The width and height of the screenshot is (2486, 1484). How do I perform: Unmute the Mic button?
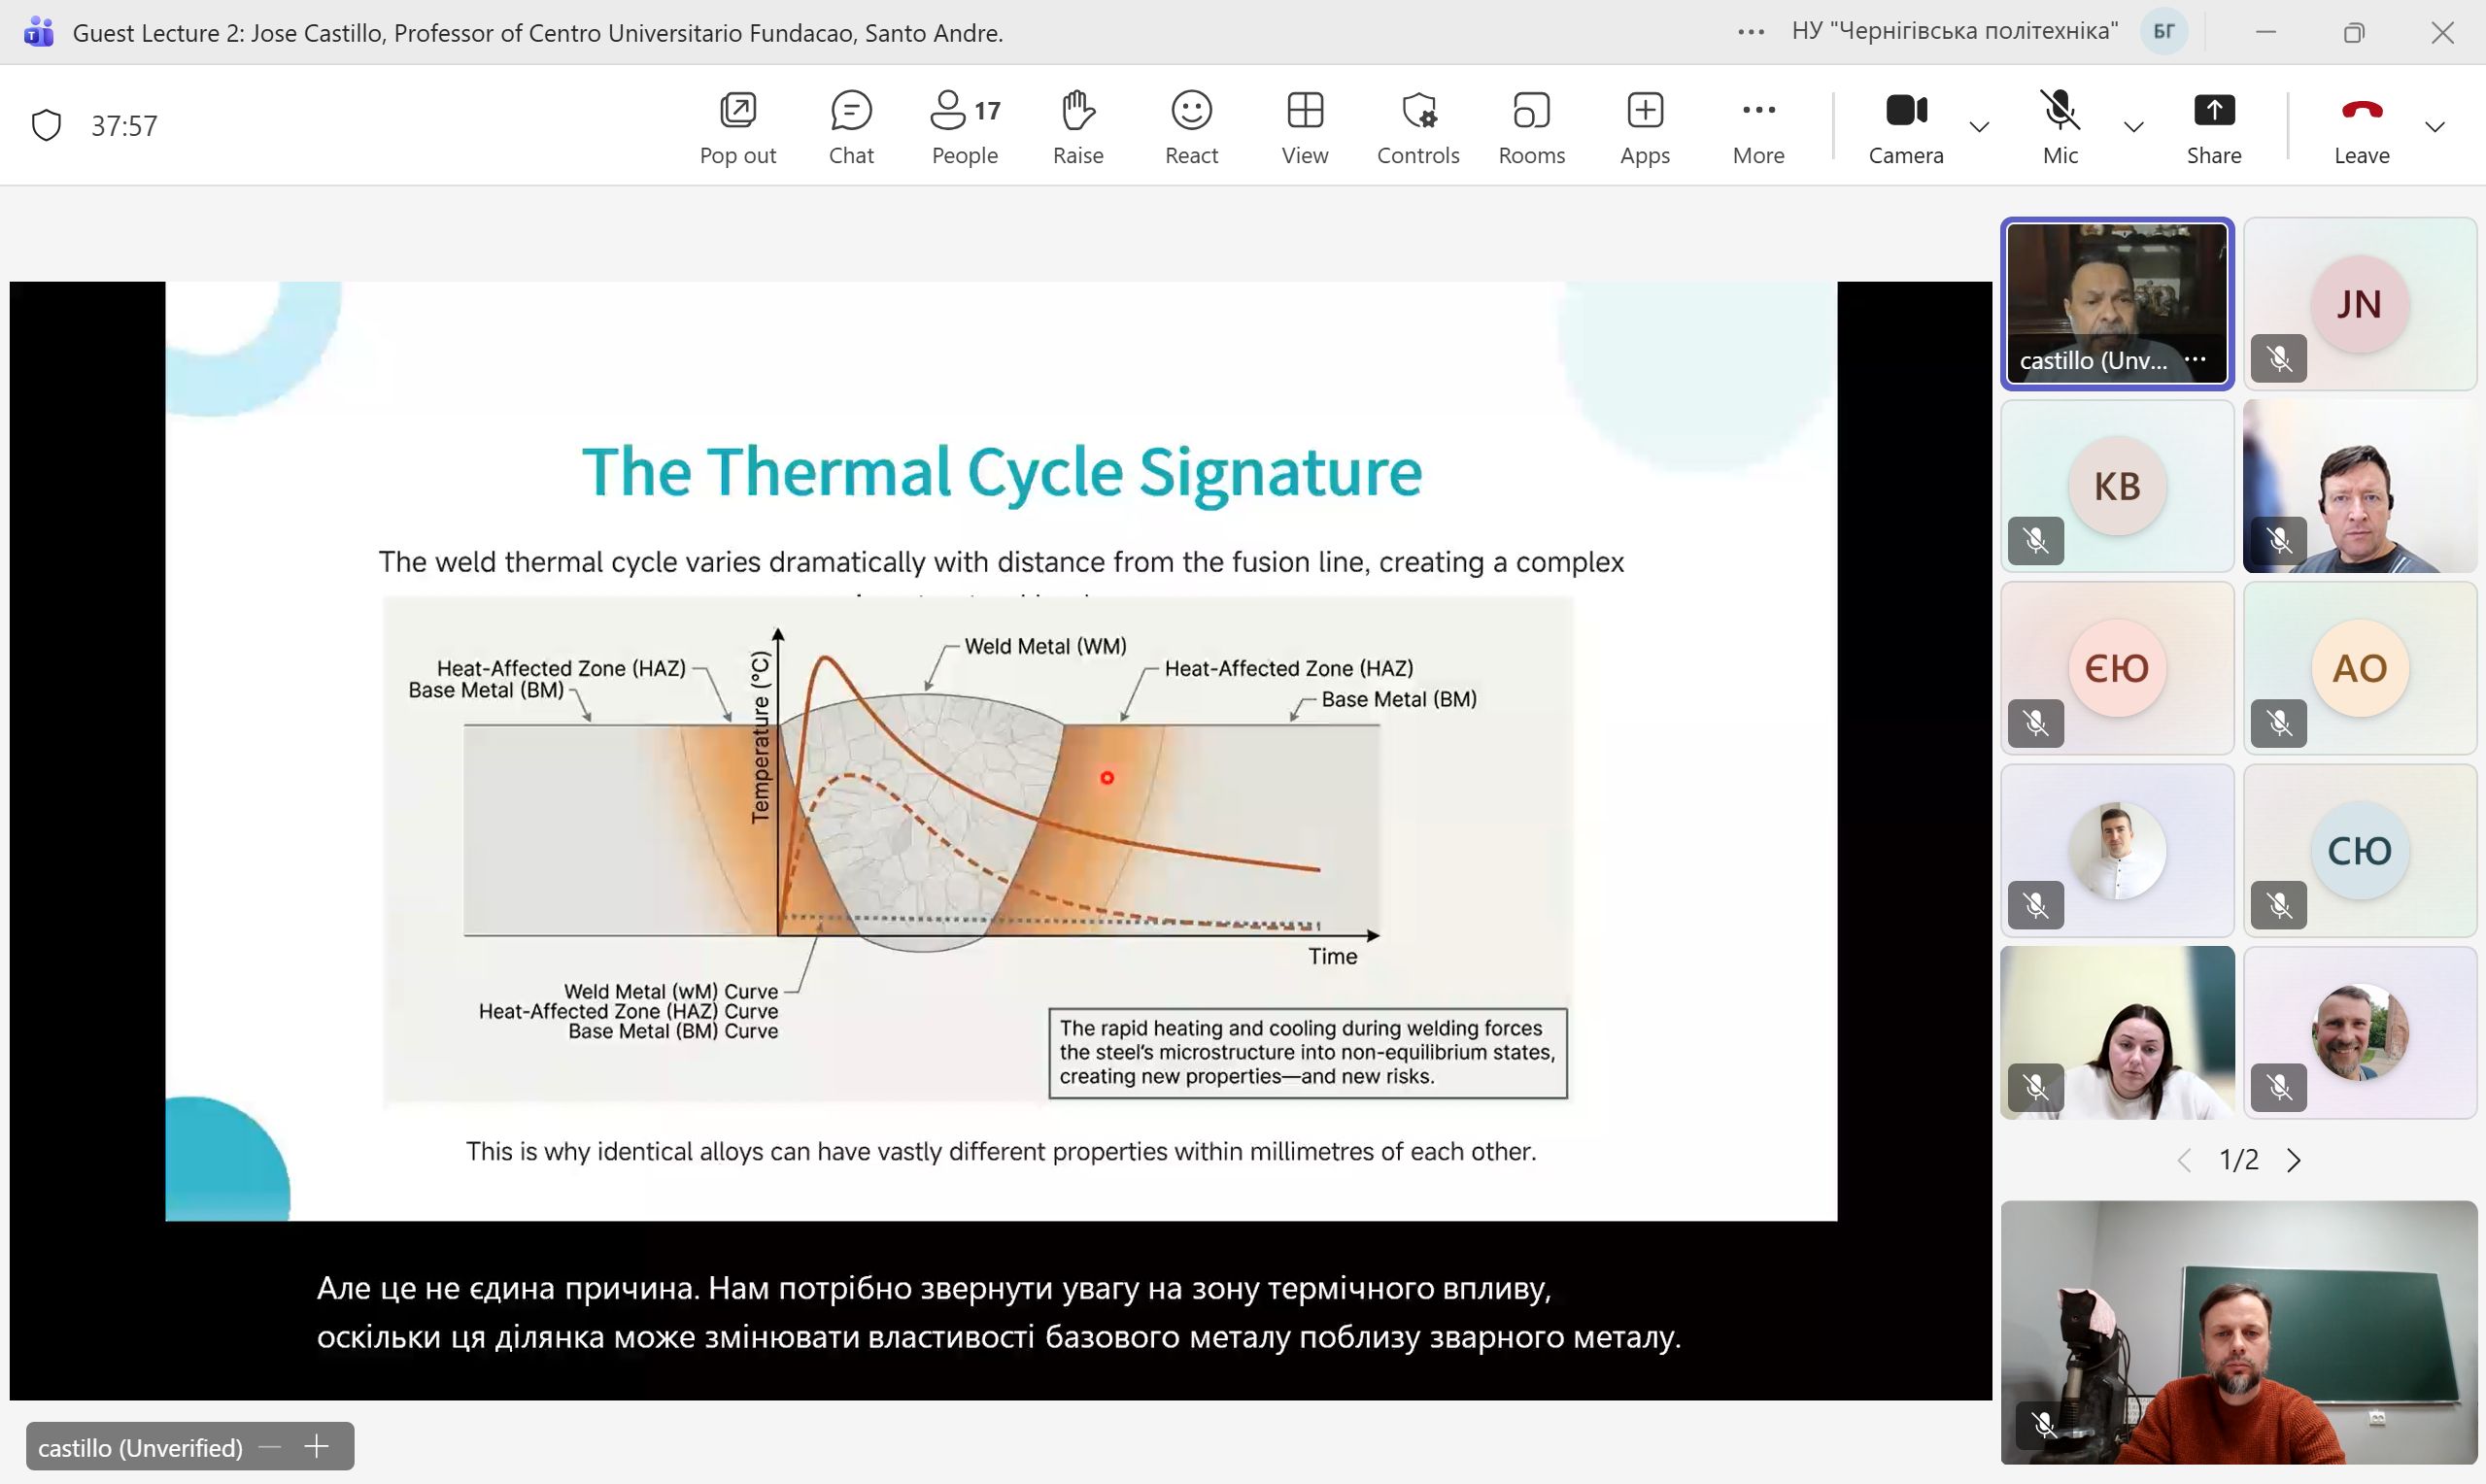click(2060, 126)
